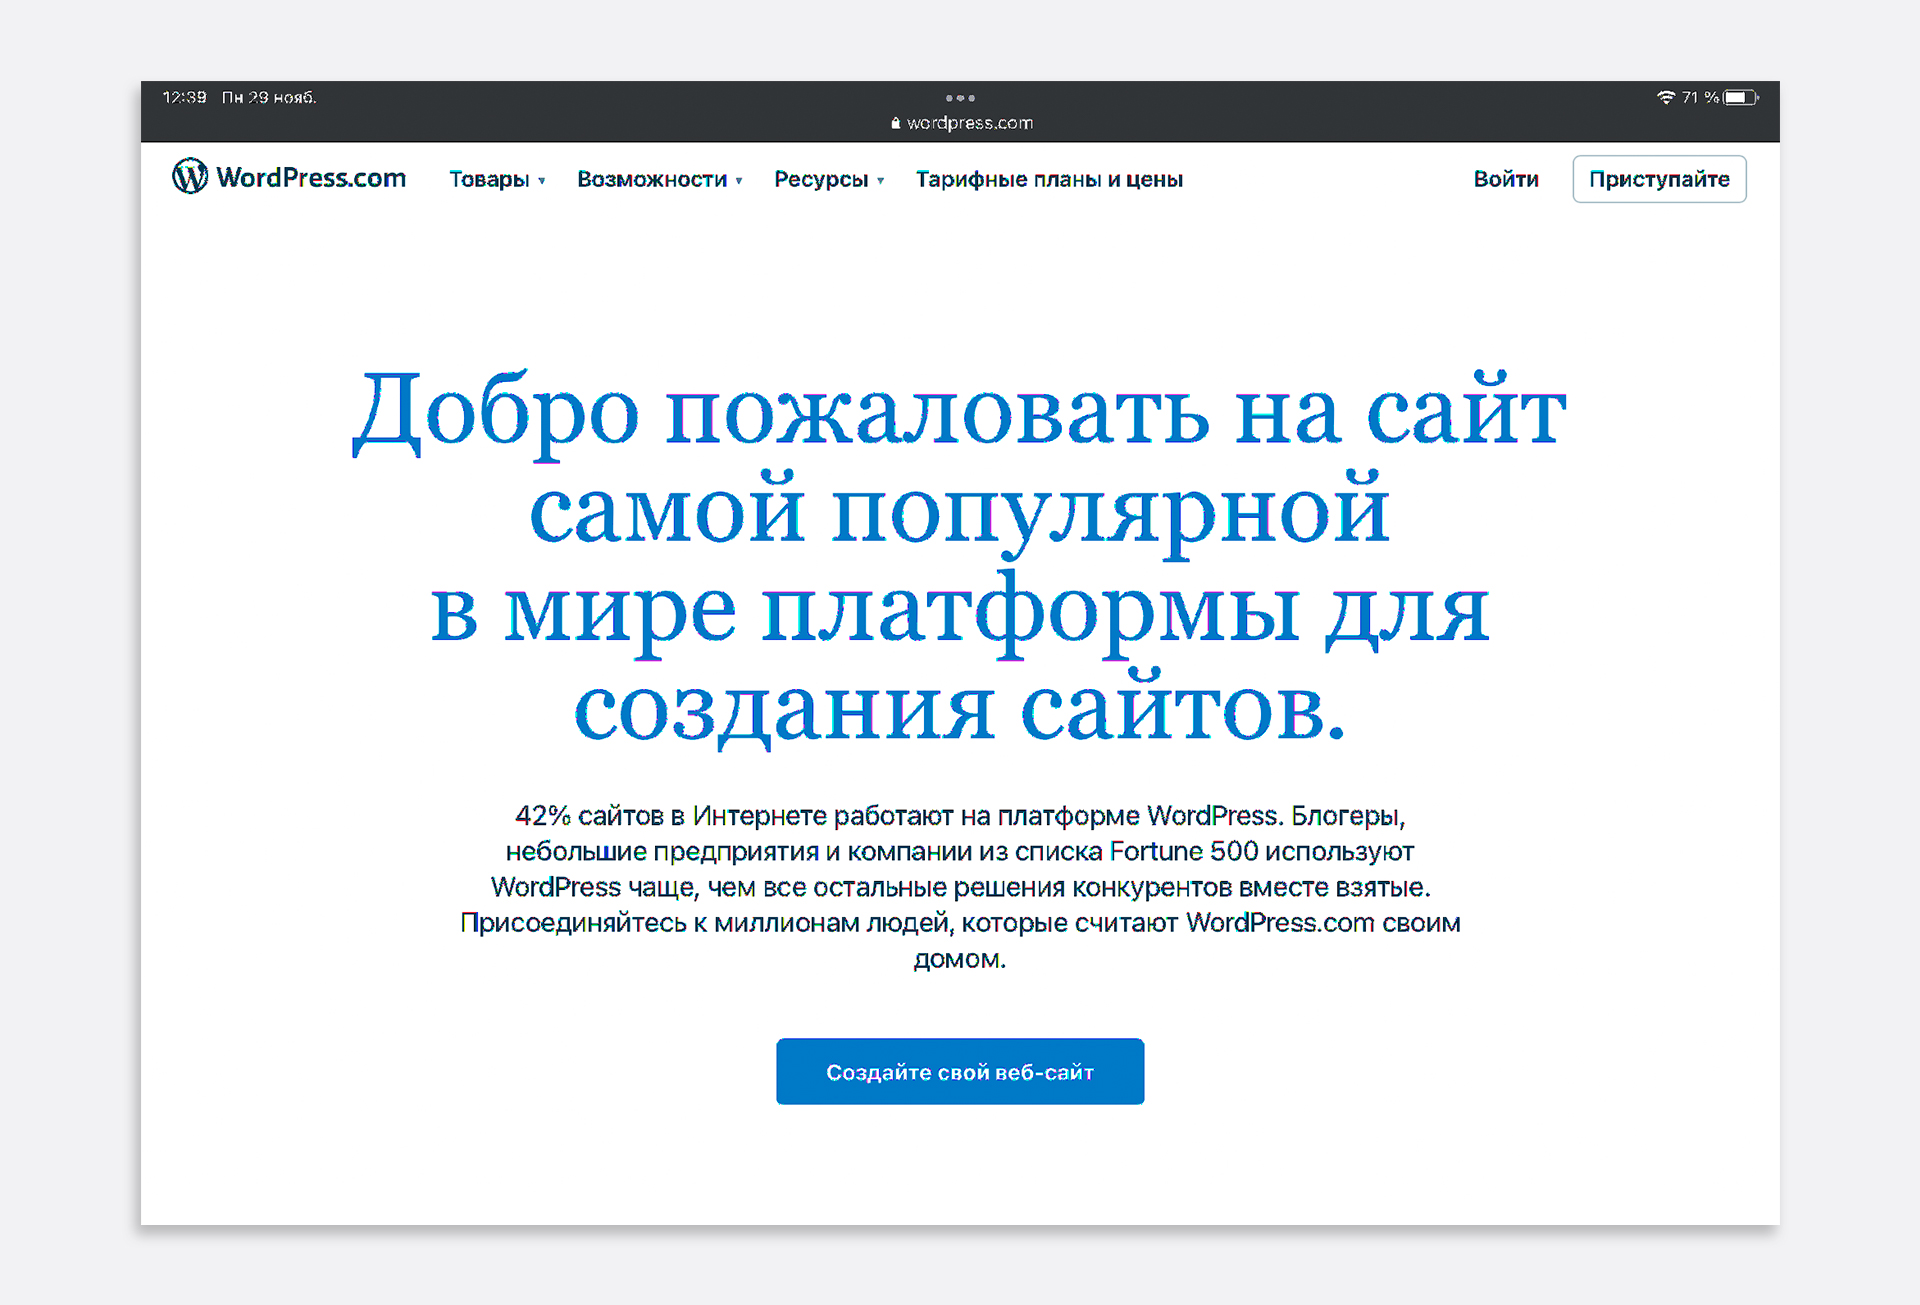Tap the 12:39 clock in status bar
The image size is (1920, 1305).
tap(184, 97)
